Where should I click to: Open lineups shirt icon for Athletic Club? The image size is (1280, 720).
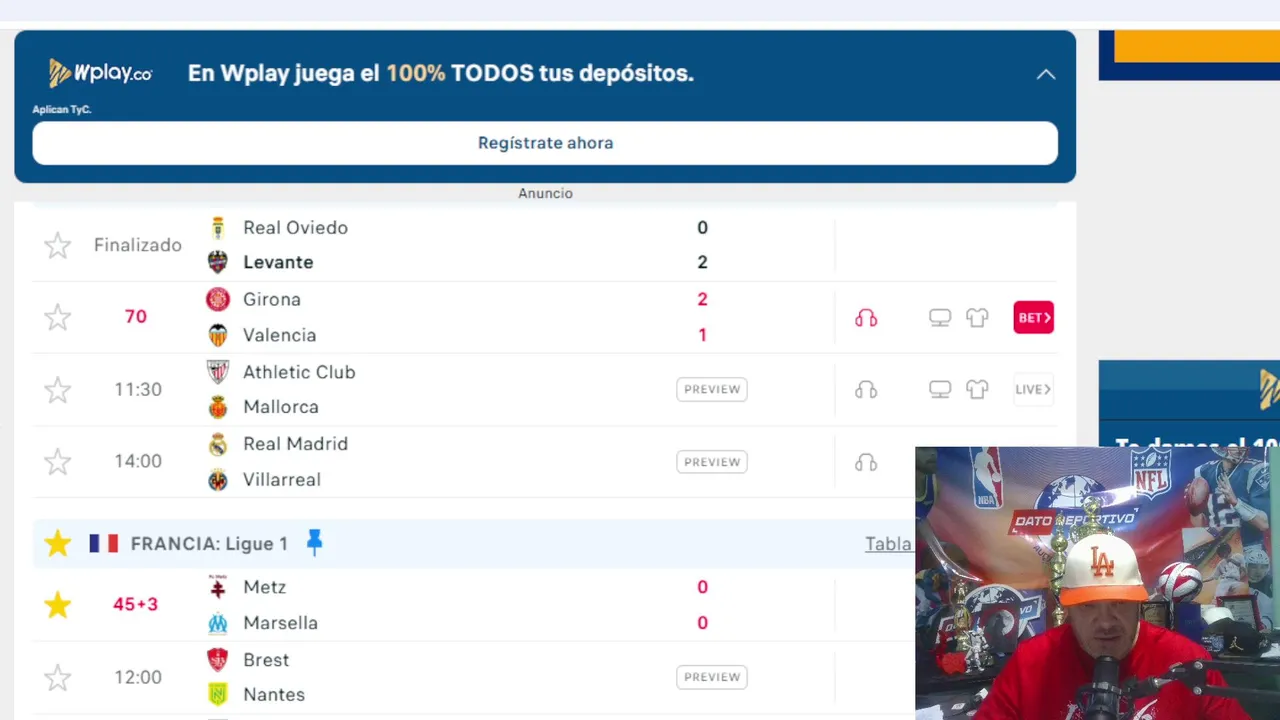tap(977, 390)
